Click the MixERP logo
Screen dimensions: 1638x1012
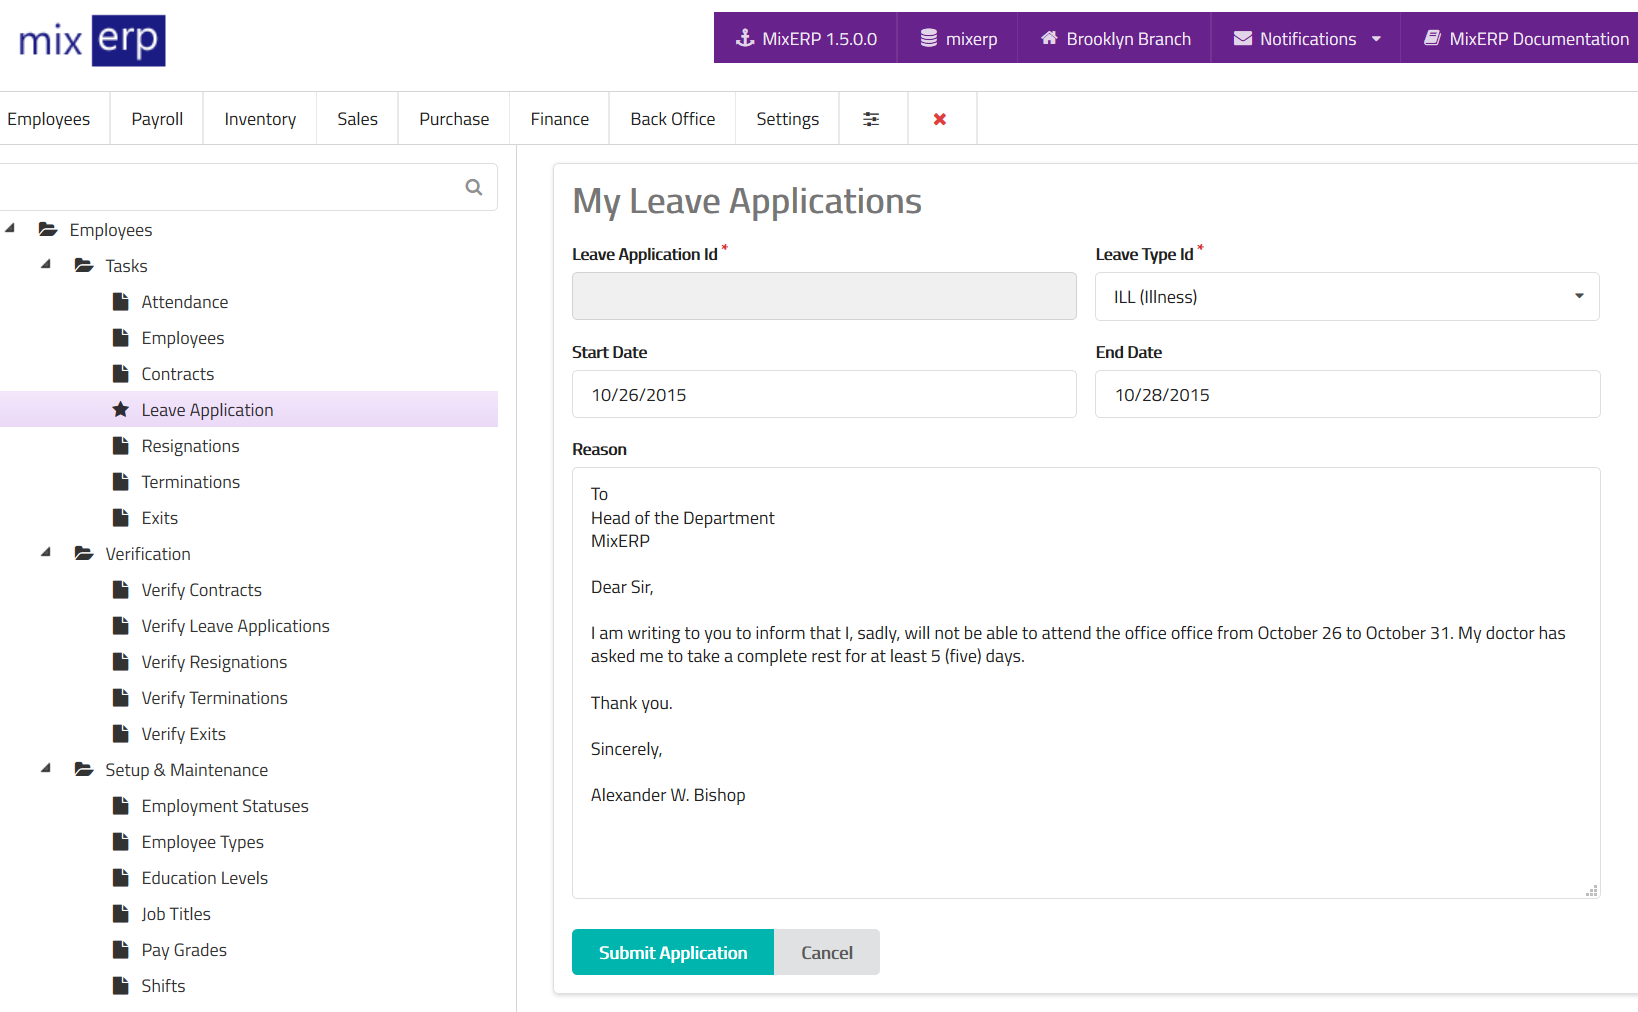pyautogui.click(x=92, y=41)
